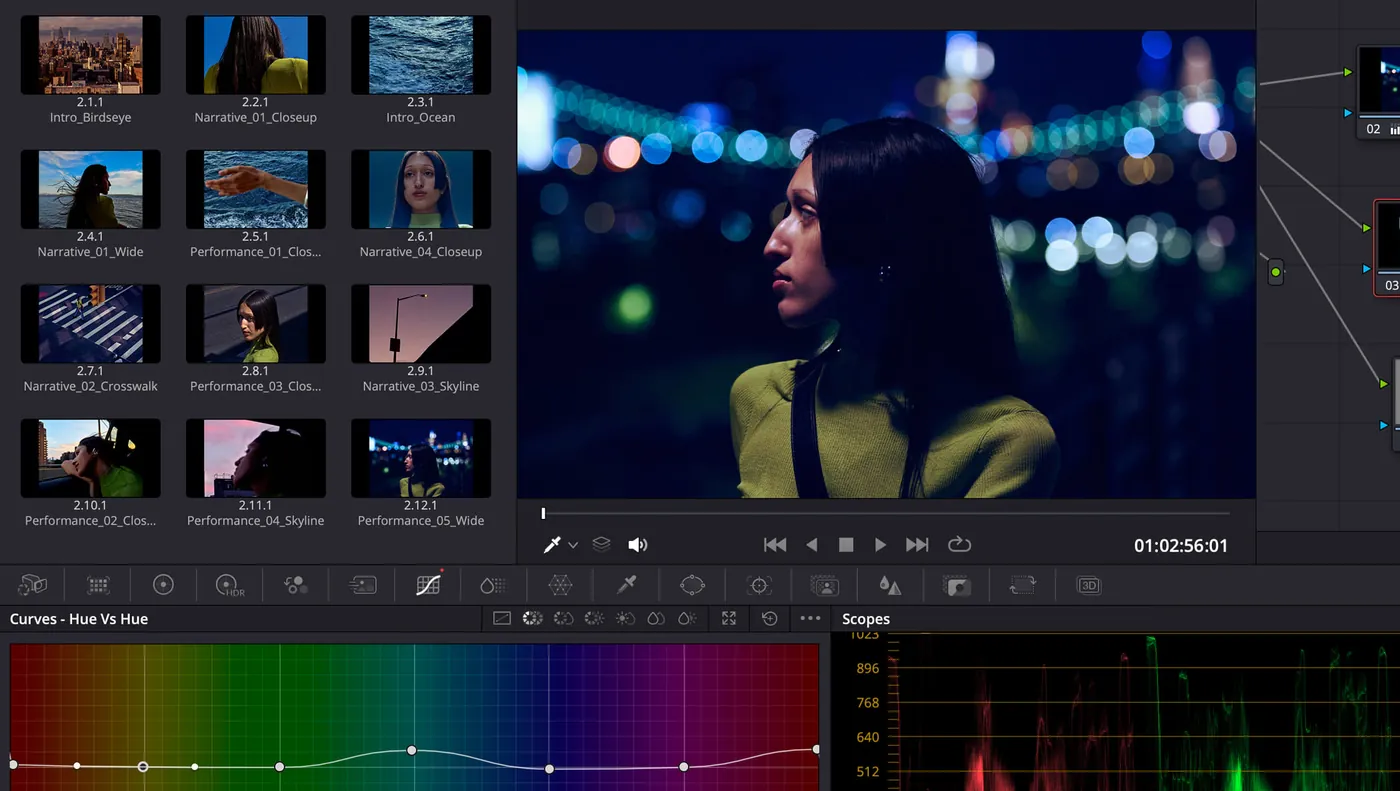The image size is (1400, 791).
Task: Open the Blur palette
Action: [890, 585]
